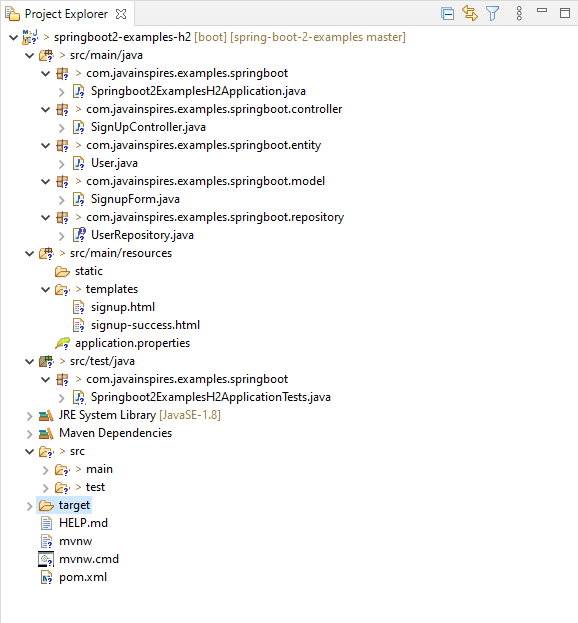
Task: Select mvnw.cmd file name
Action: coord(89,559)
